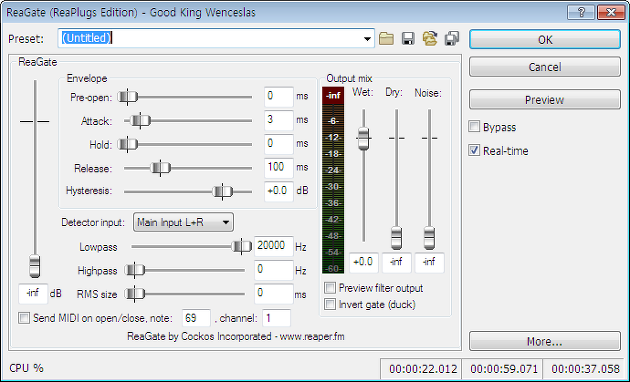
Task: Click the vertical threshold fader handle
Action: (35, 266)
